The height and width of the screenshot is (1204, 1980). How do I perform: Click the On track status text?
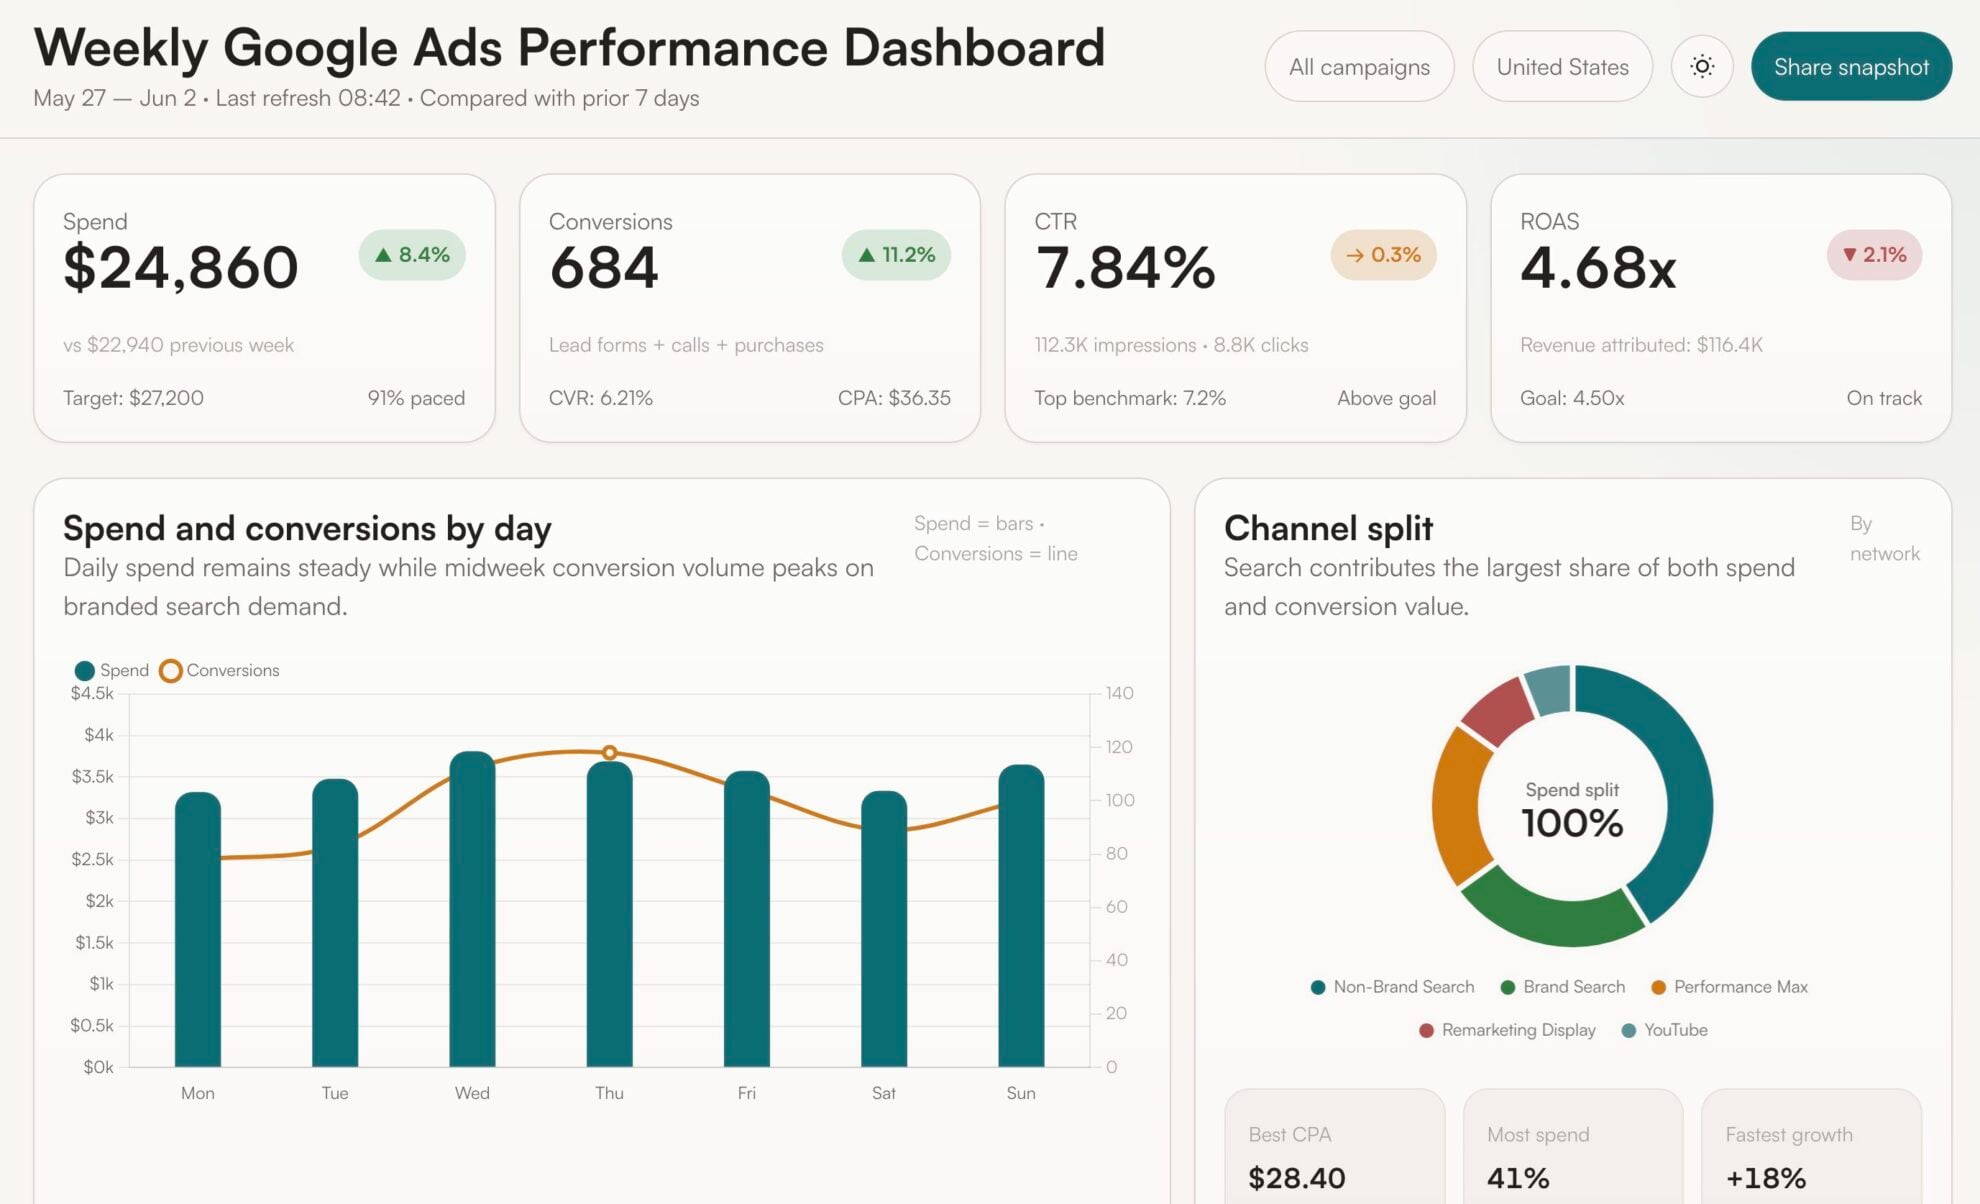[x=1884, y=398]
